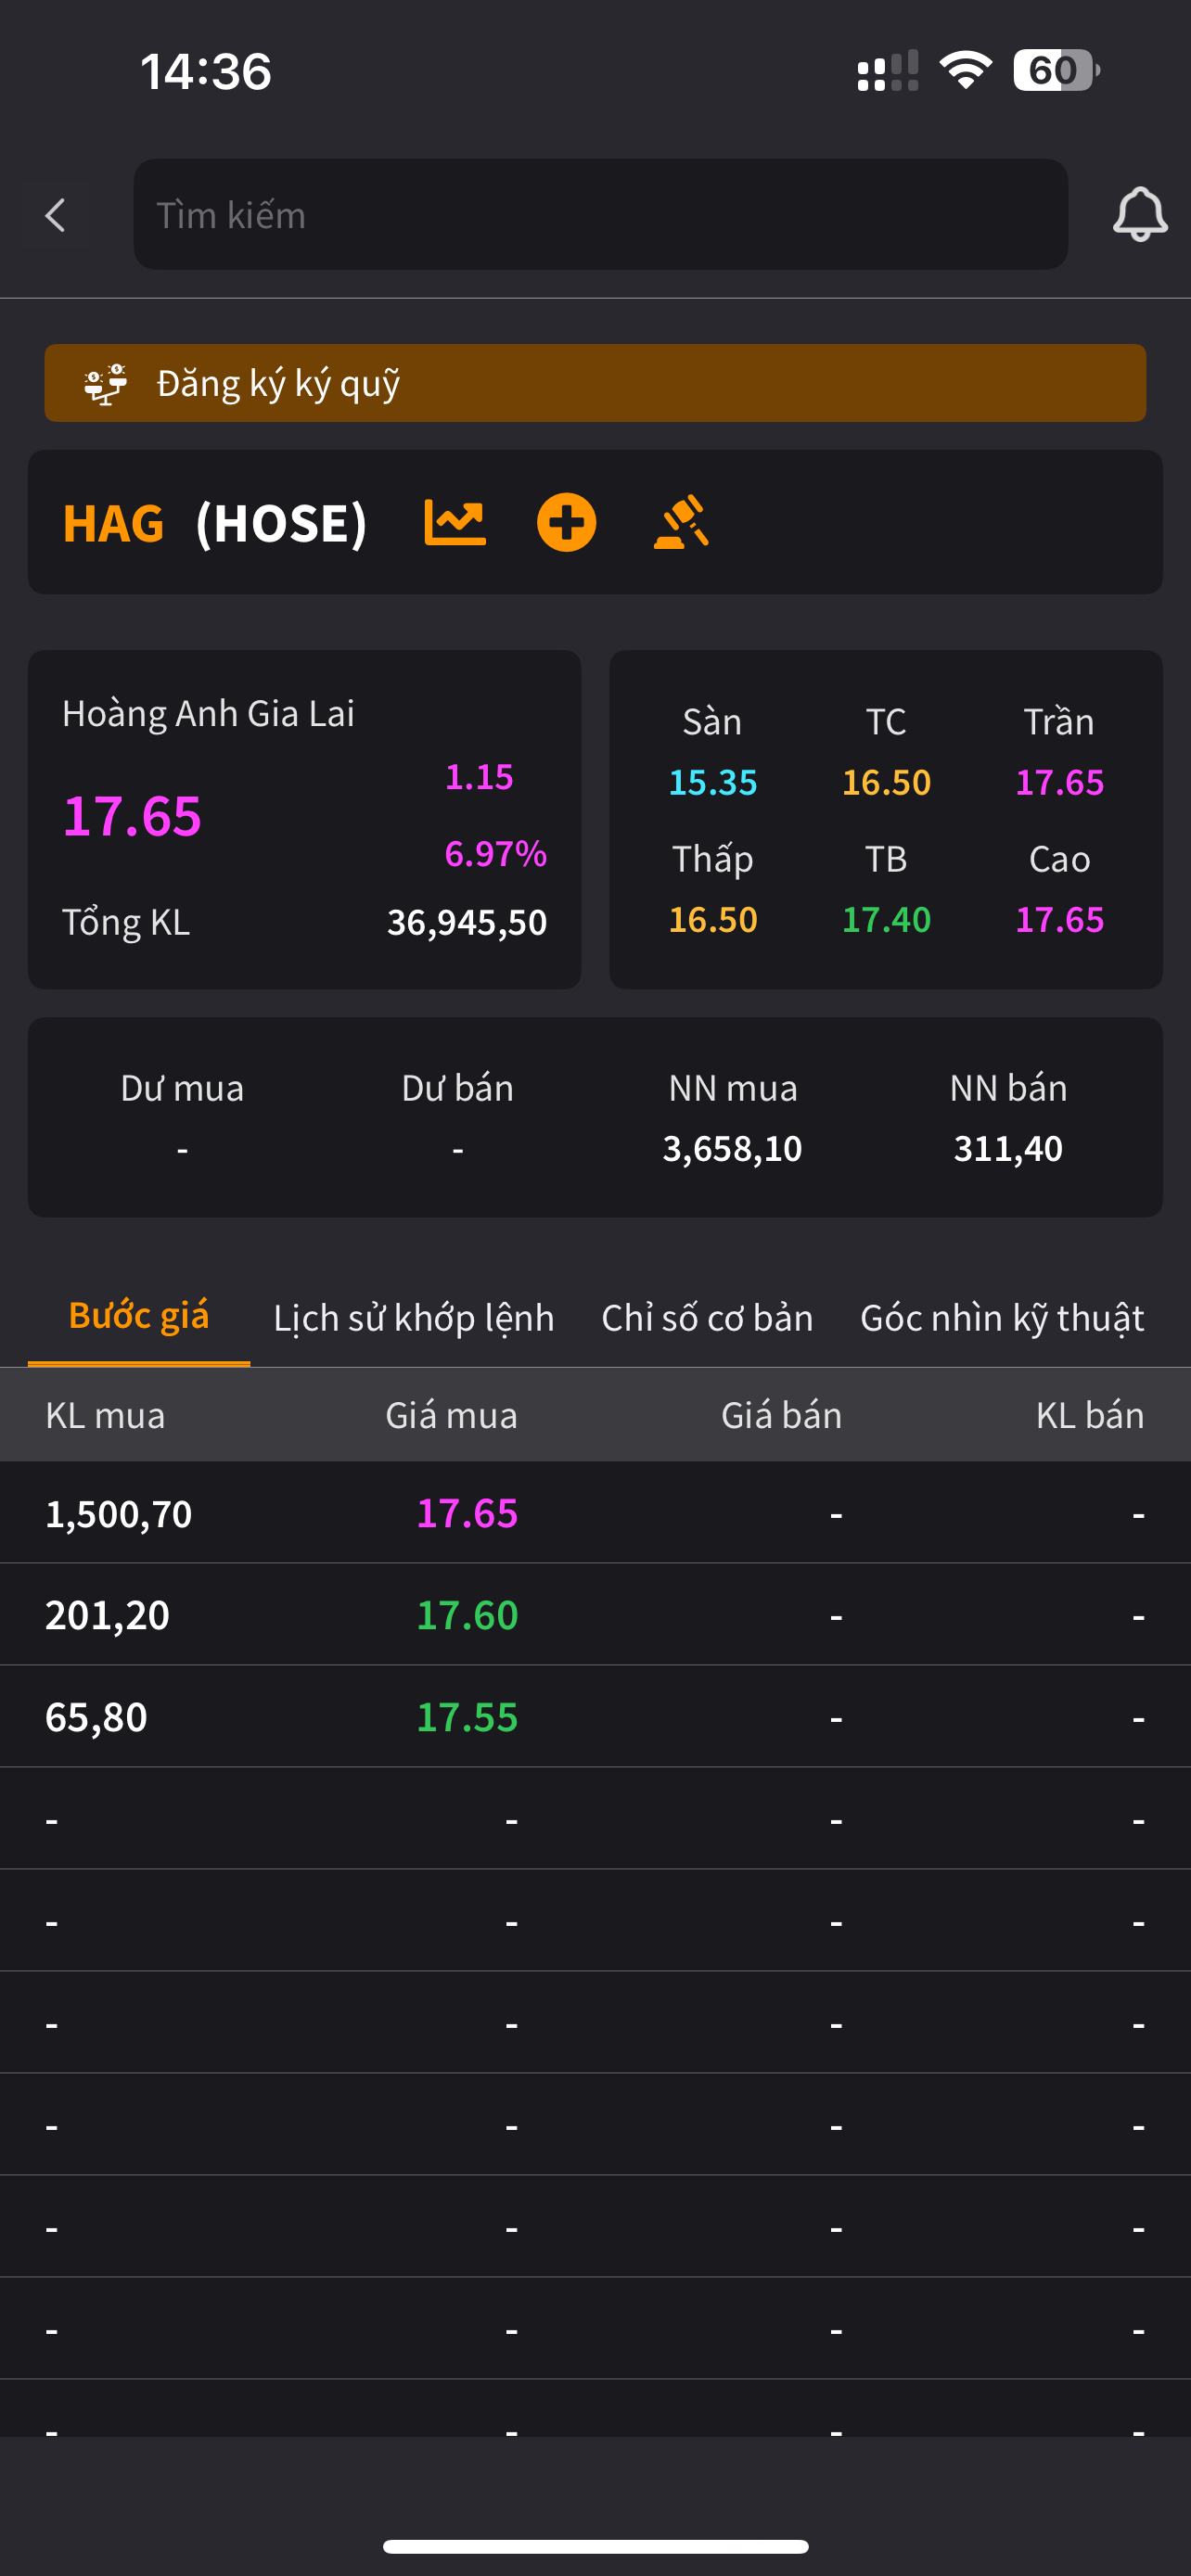Tap reference price 16.50 under TC
1191x2576 pixels.
(x=886, y=782)
